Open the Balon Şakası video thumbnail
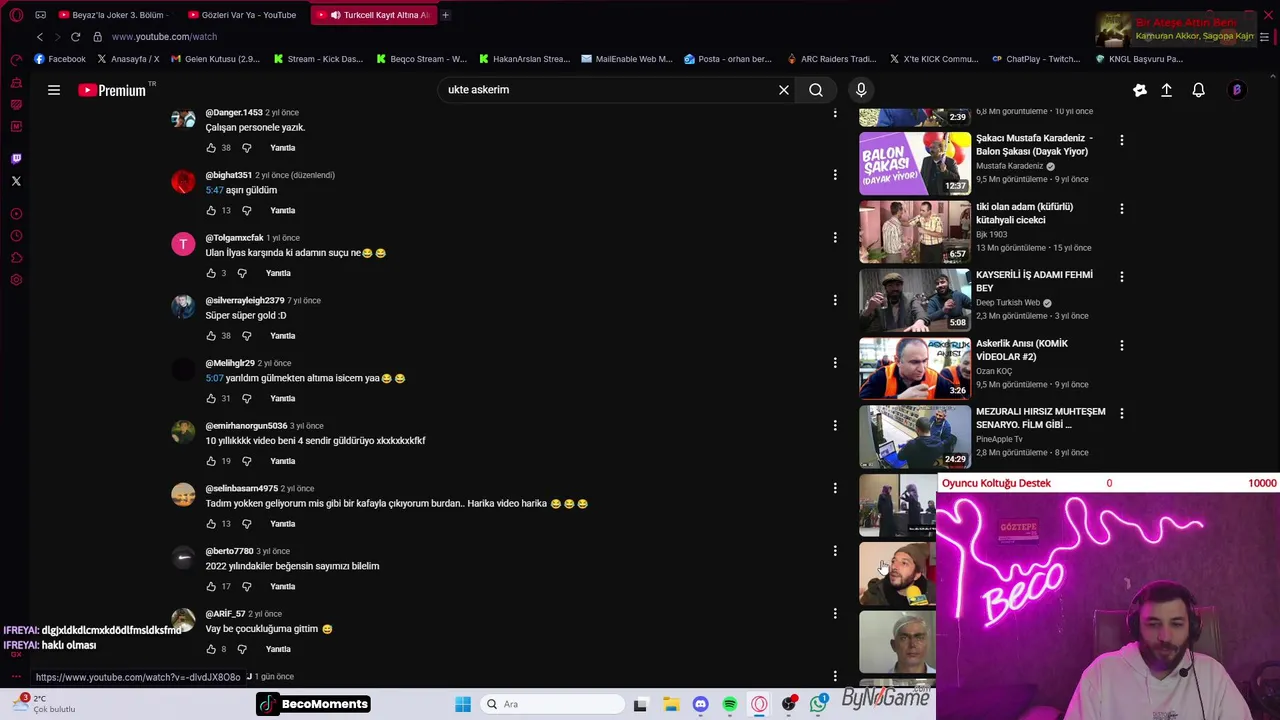1280x720 pixels. click(x=914, y=163)
